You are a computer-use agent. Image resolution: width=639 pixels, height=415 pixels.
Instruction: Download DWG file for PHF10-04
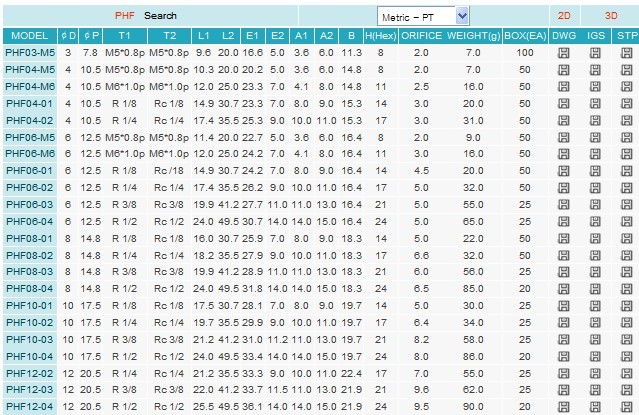564,356
